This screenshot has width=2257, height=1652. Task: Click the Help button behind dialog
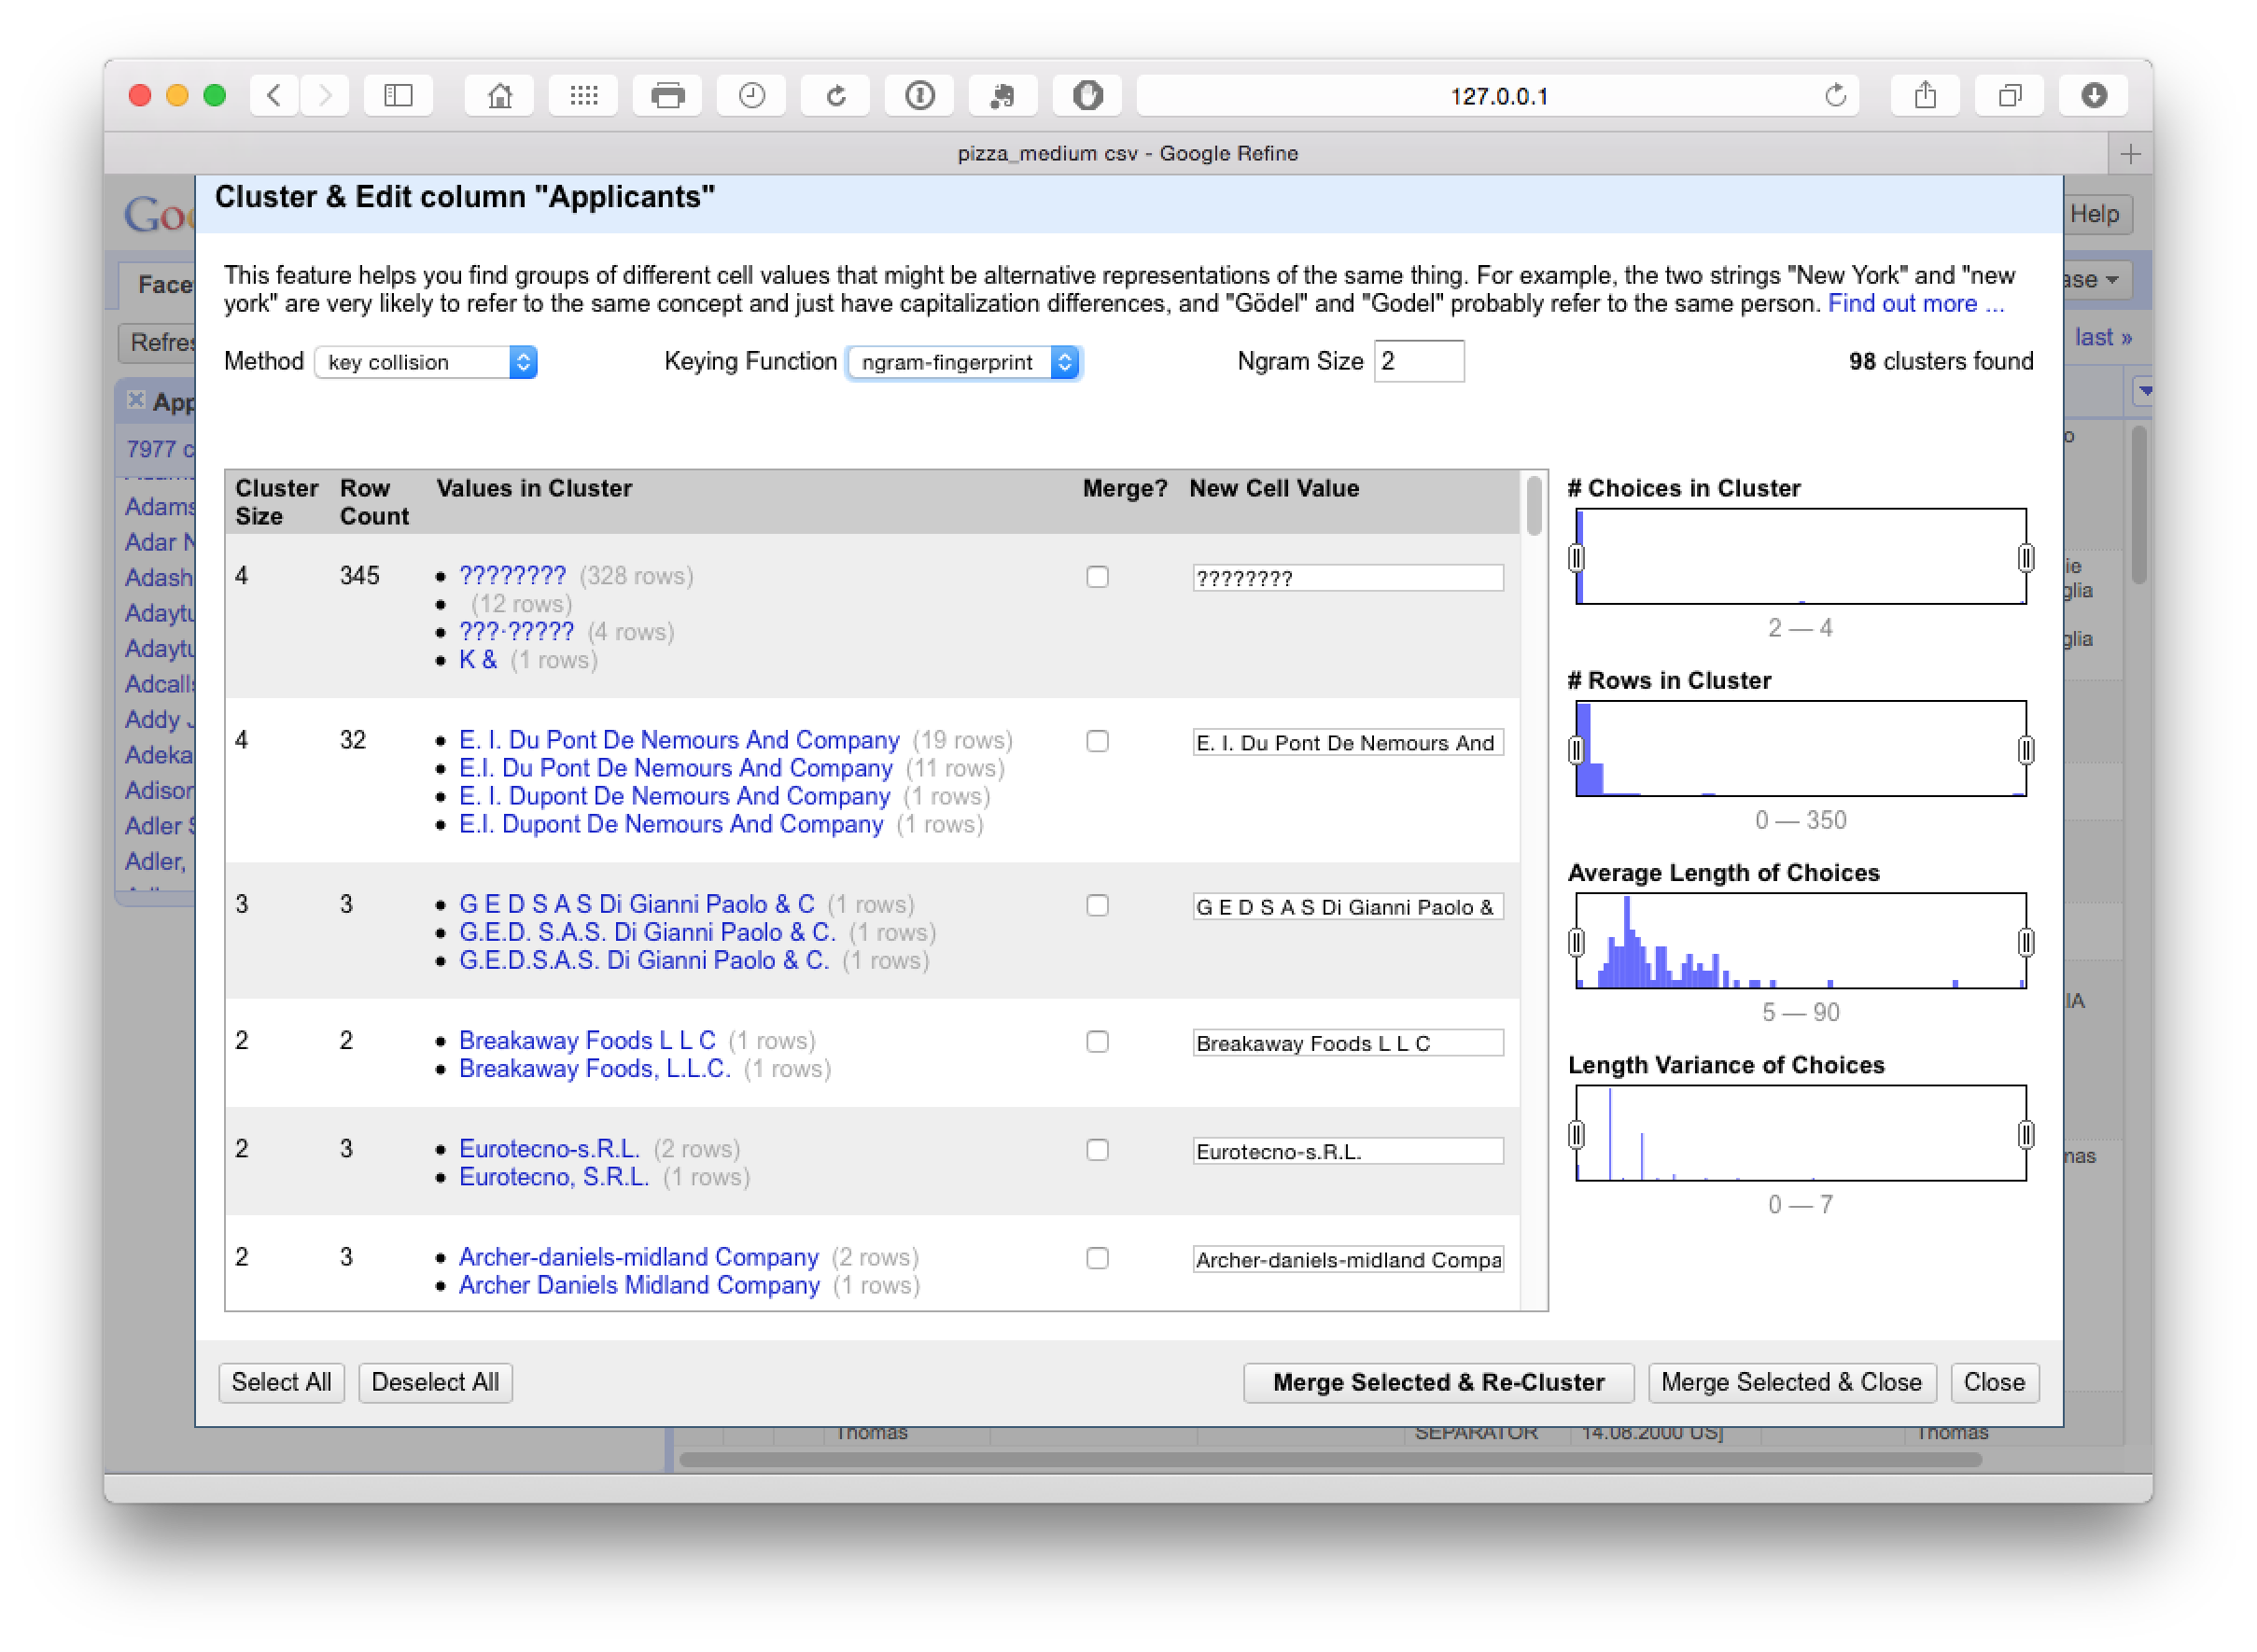pyautogui.click(x=2095, y=214)
